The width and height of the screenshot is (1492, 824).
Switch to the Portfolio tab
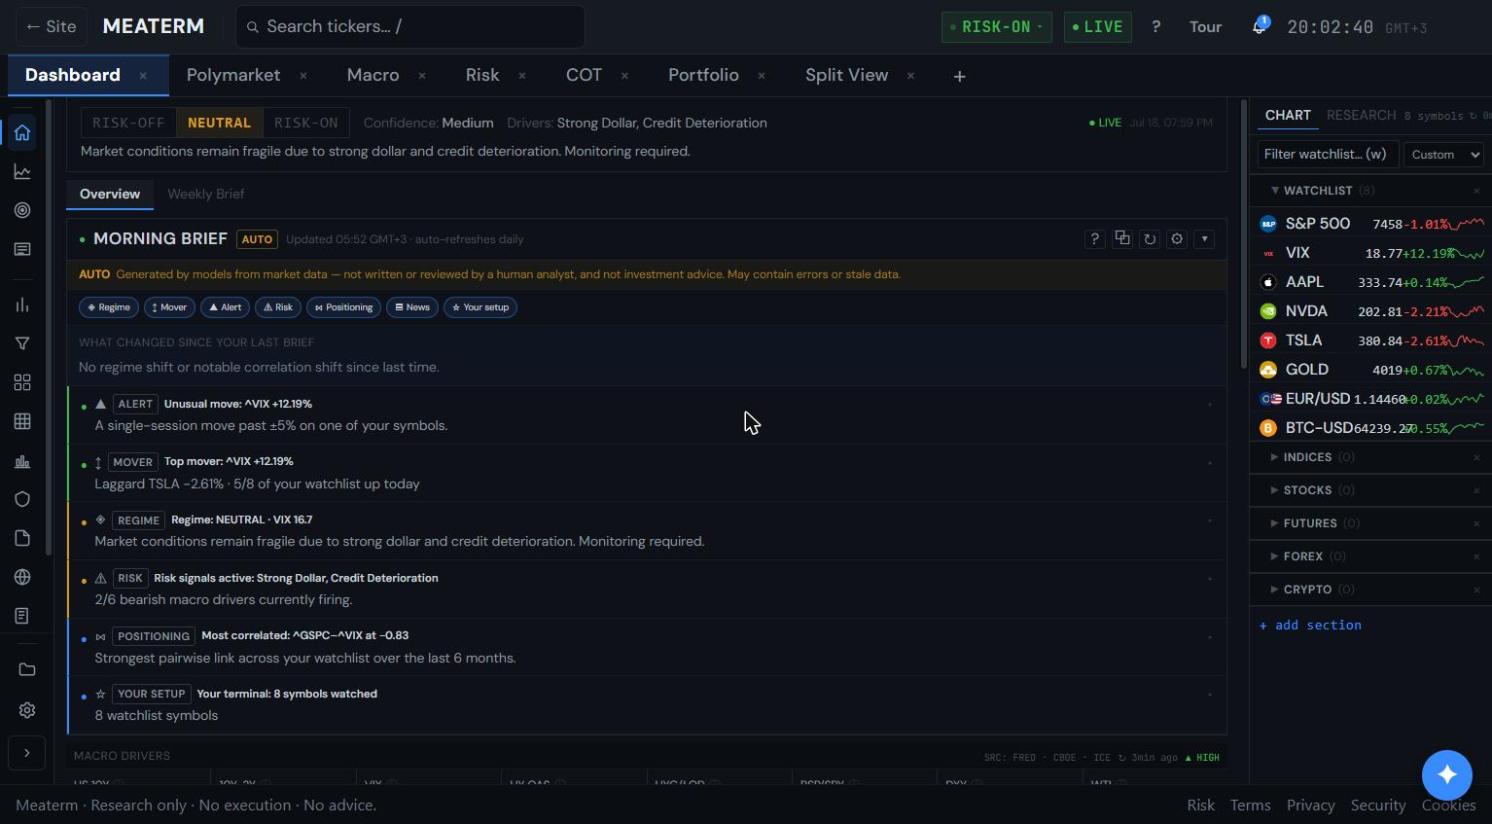pyautogui.click(x=703, y=75)
